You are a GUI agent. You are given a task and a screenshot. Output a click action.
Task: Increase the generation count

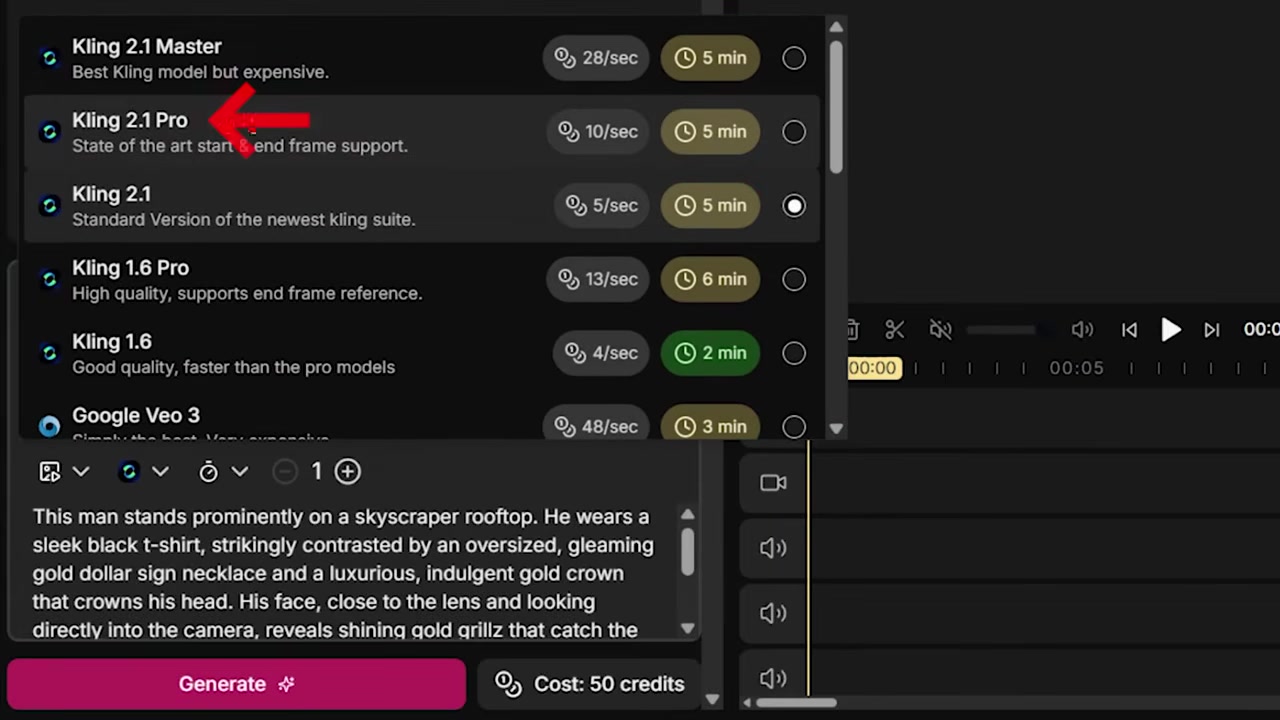(347, 472)
